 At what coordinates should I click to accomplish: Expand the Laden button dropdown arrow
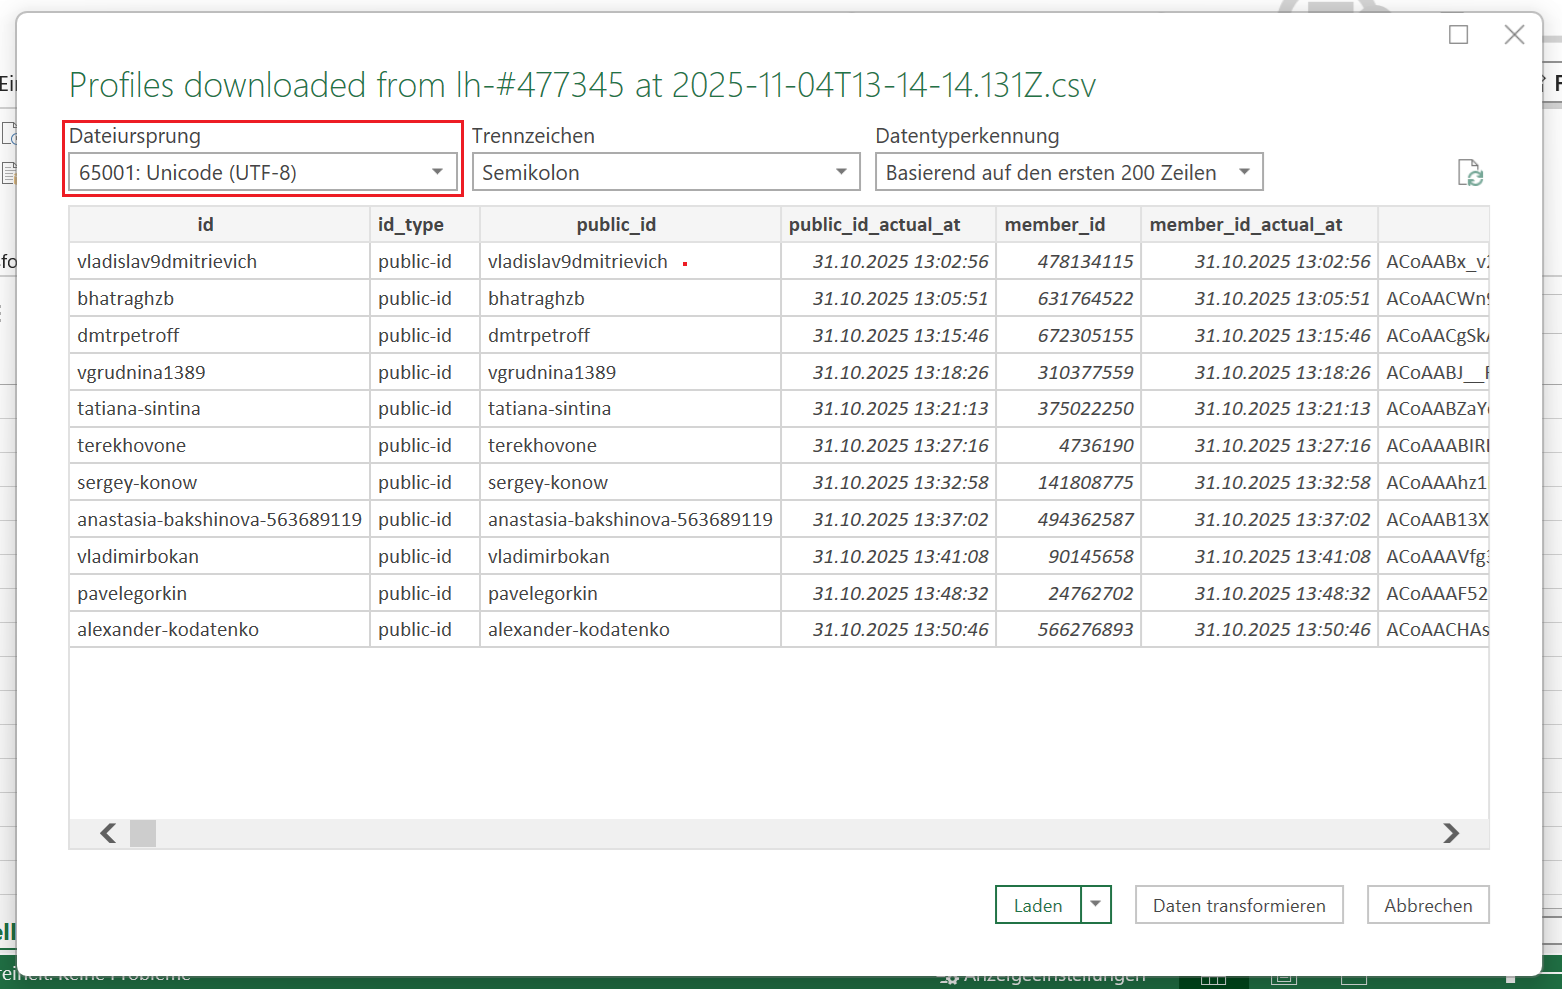(1096, 905)
